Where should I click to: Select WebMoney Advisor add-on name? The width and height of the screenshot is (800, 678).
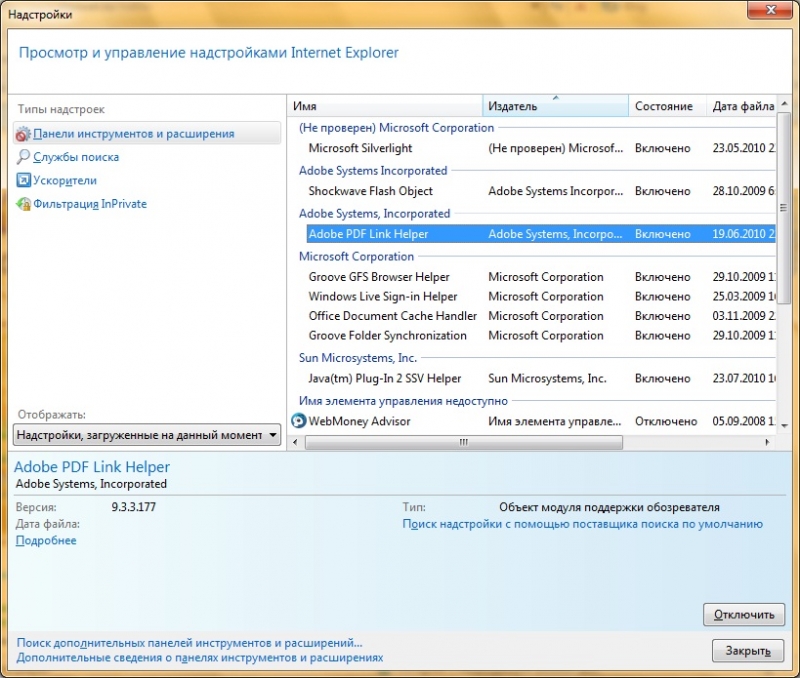359,421
